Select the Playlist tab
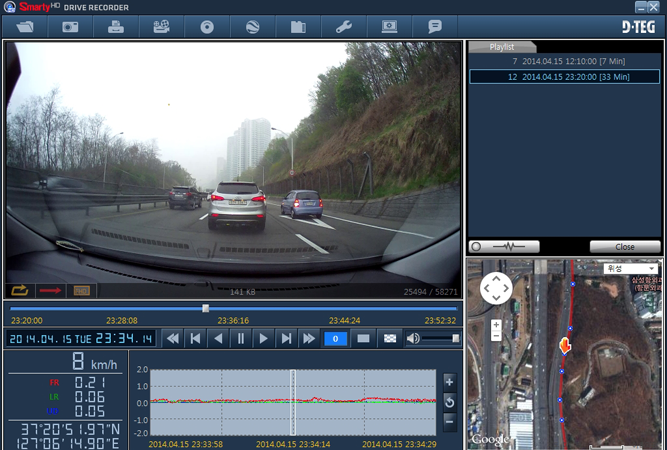The image size is (667, 450). (x=502, y=47)
